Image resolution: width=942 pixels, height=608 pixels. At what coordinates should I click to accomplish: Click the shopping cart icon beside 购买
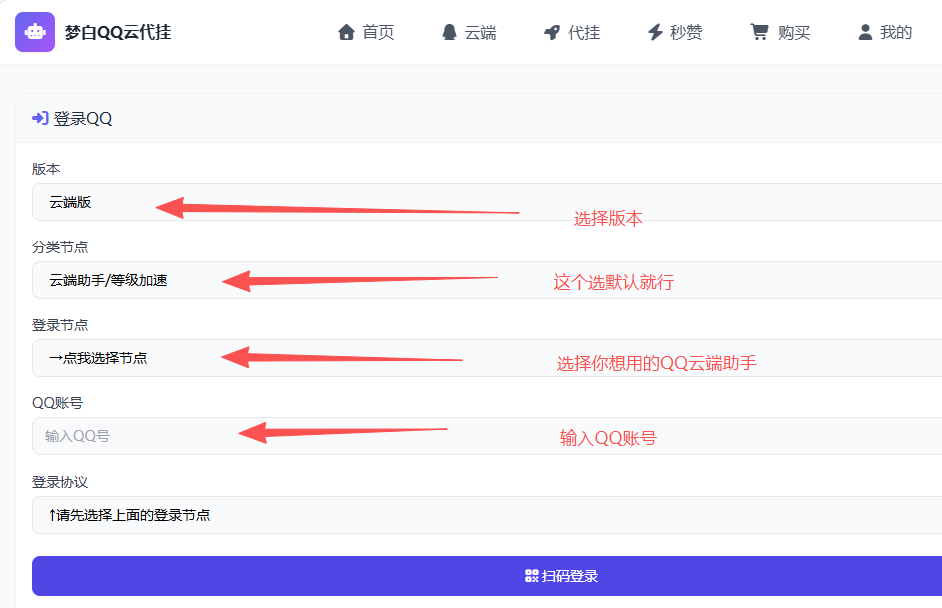[759, 32]
